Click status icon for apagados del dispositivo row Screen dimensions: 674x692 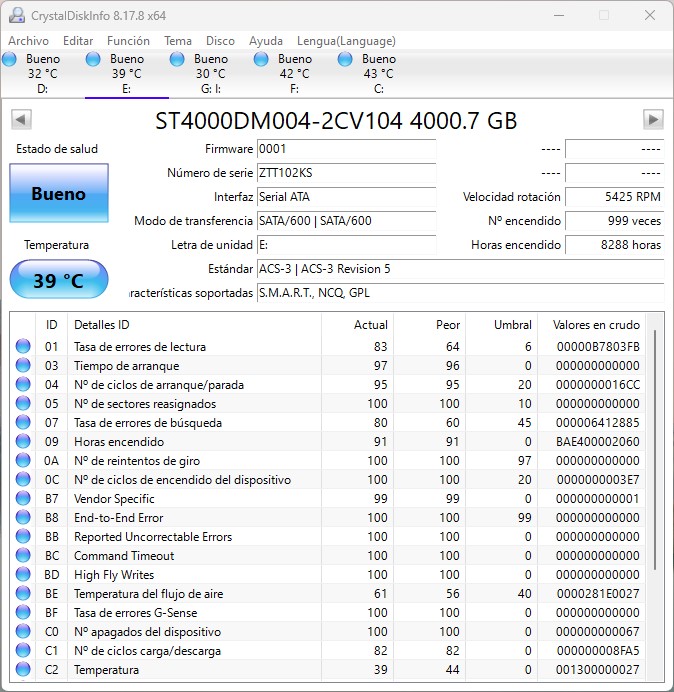coord(23,631)
